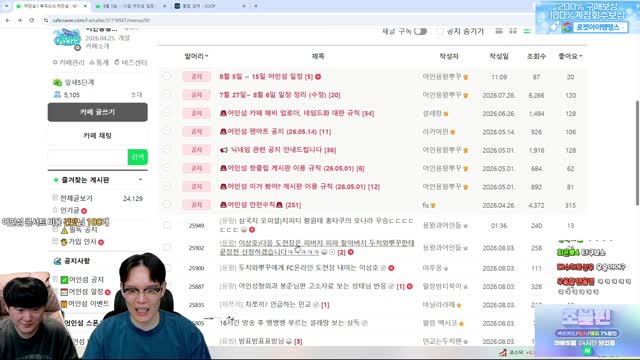Open 비즈센터 menu link
Image resolution: width=640 pixels, height=360 pixels.
[x=131, y=62]
